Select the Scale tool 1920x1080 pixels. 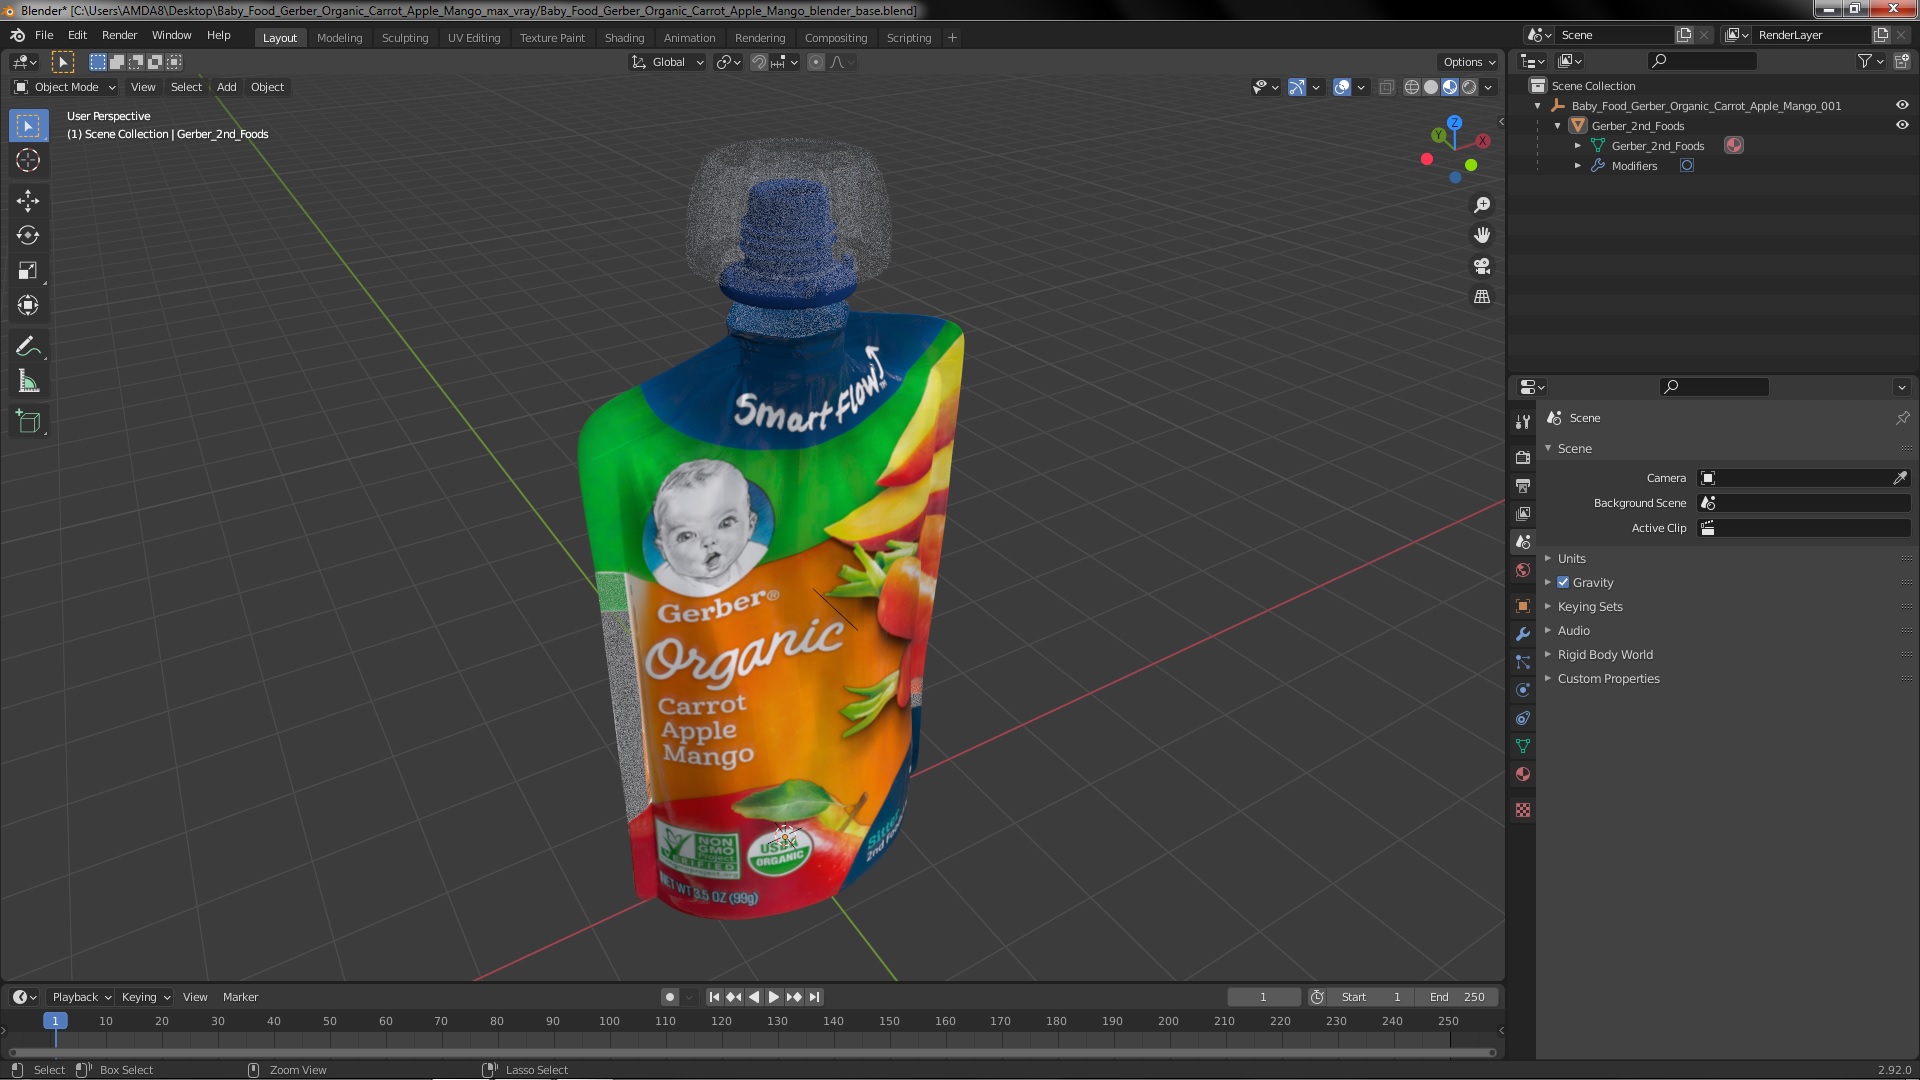(x=28, y=271)
